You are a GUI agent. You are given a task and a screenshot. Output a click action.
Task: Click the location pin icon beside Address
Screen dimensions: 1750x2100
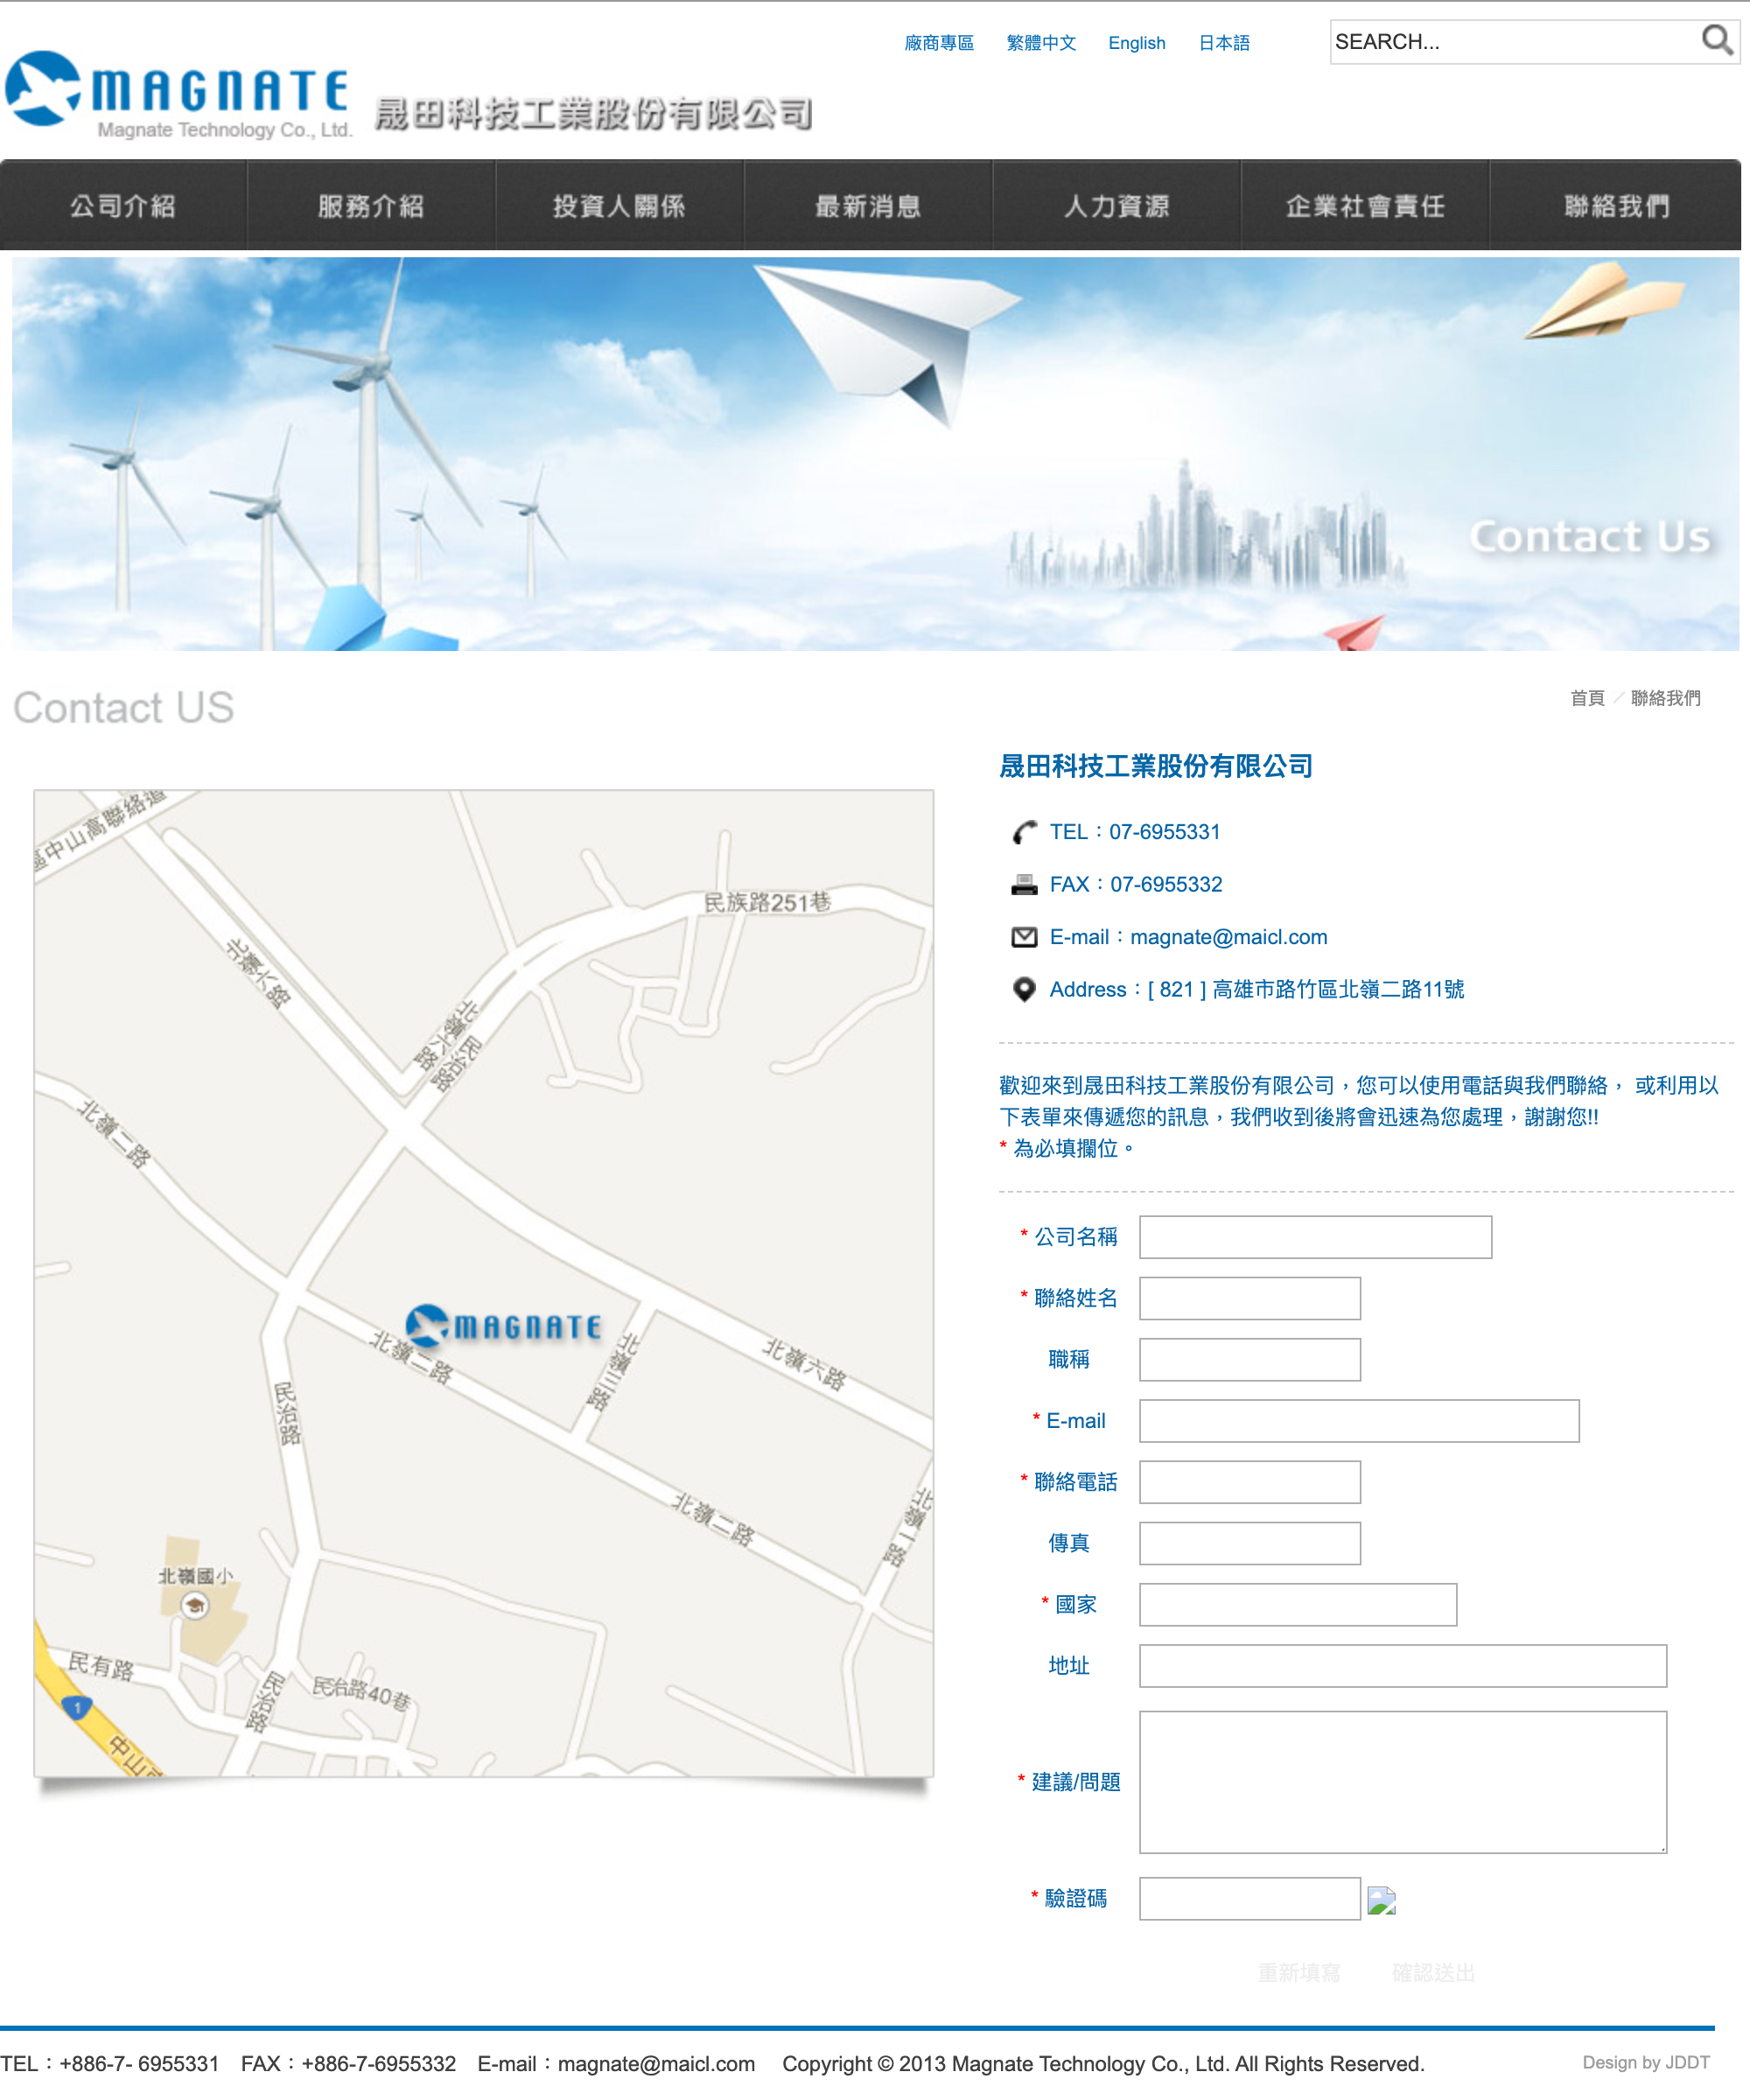click(1024, 989)
